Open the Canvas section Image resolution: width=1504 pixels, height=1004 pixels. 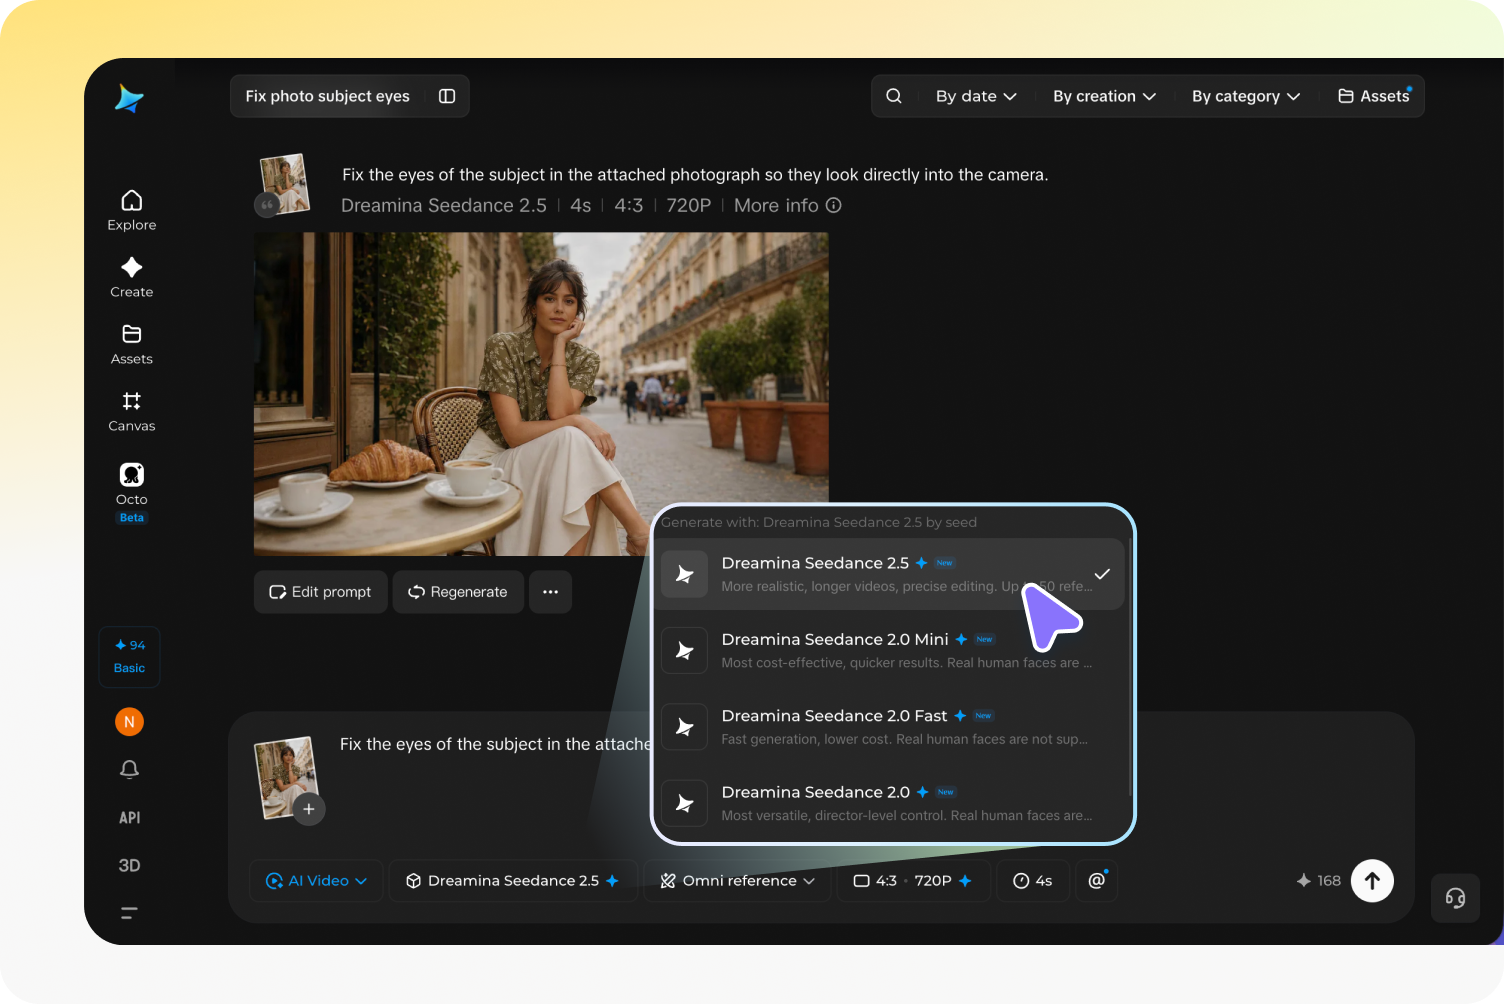point(131,411)
